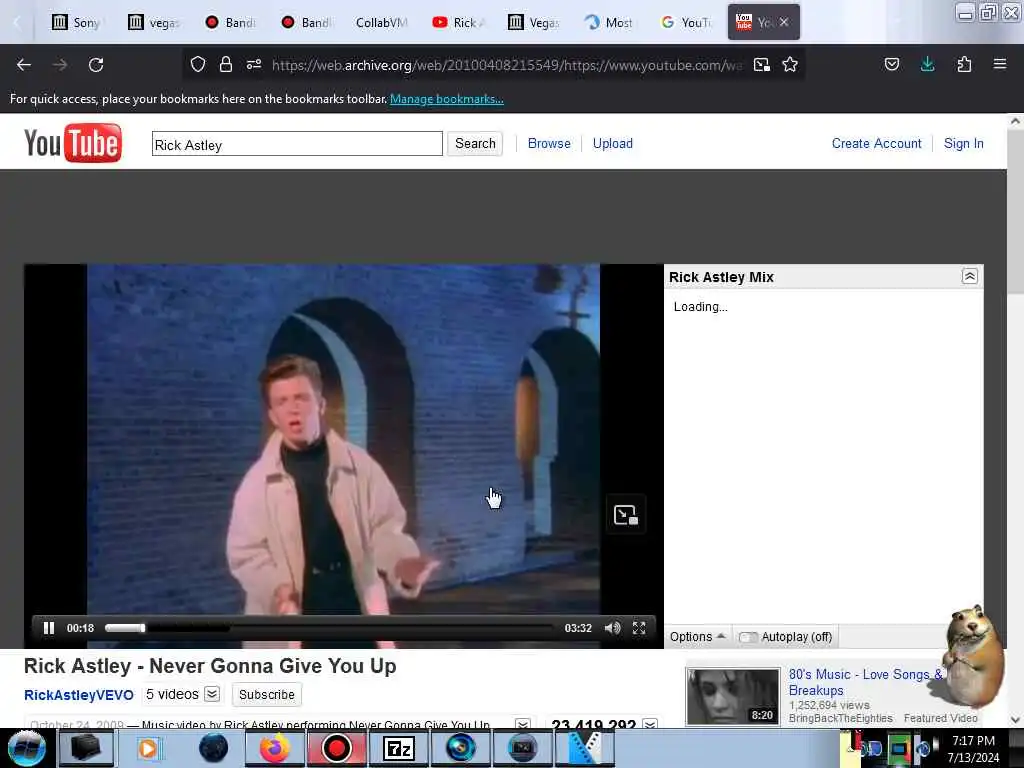Open the Upload link
Screen dimensions: 1024x768
[x=613, y=144]
